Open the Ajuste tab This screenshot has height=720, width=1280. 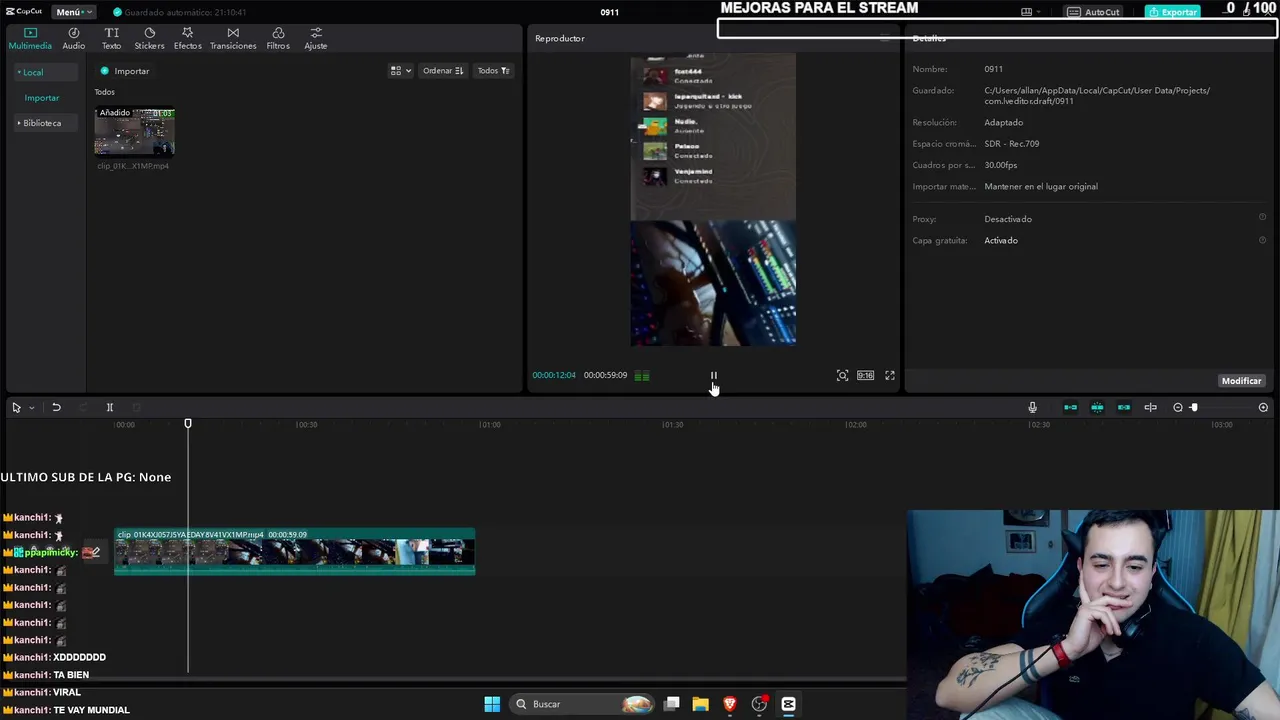point(315,39)
